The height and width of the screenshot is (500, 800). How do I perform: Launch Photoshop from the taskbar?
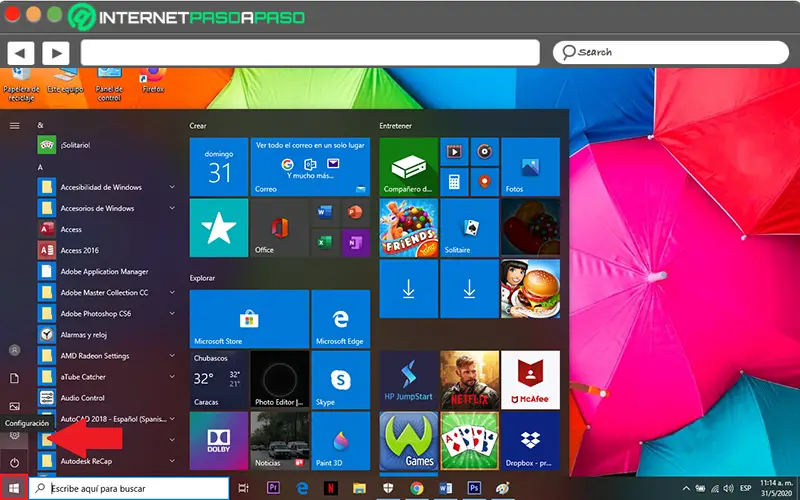tap(474, 488)
